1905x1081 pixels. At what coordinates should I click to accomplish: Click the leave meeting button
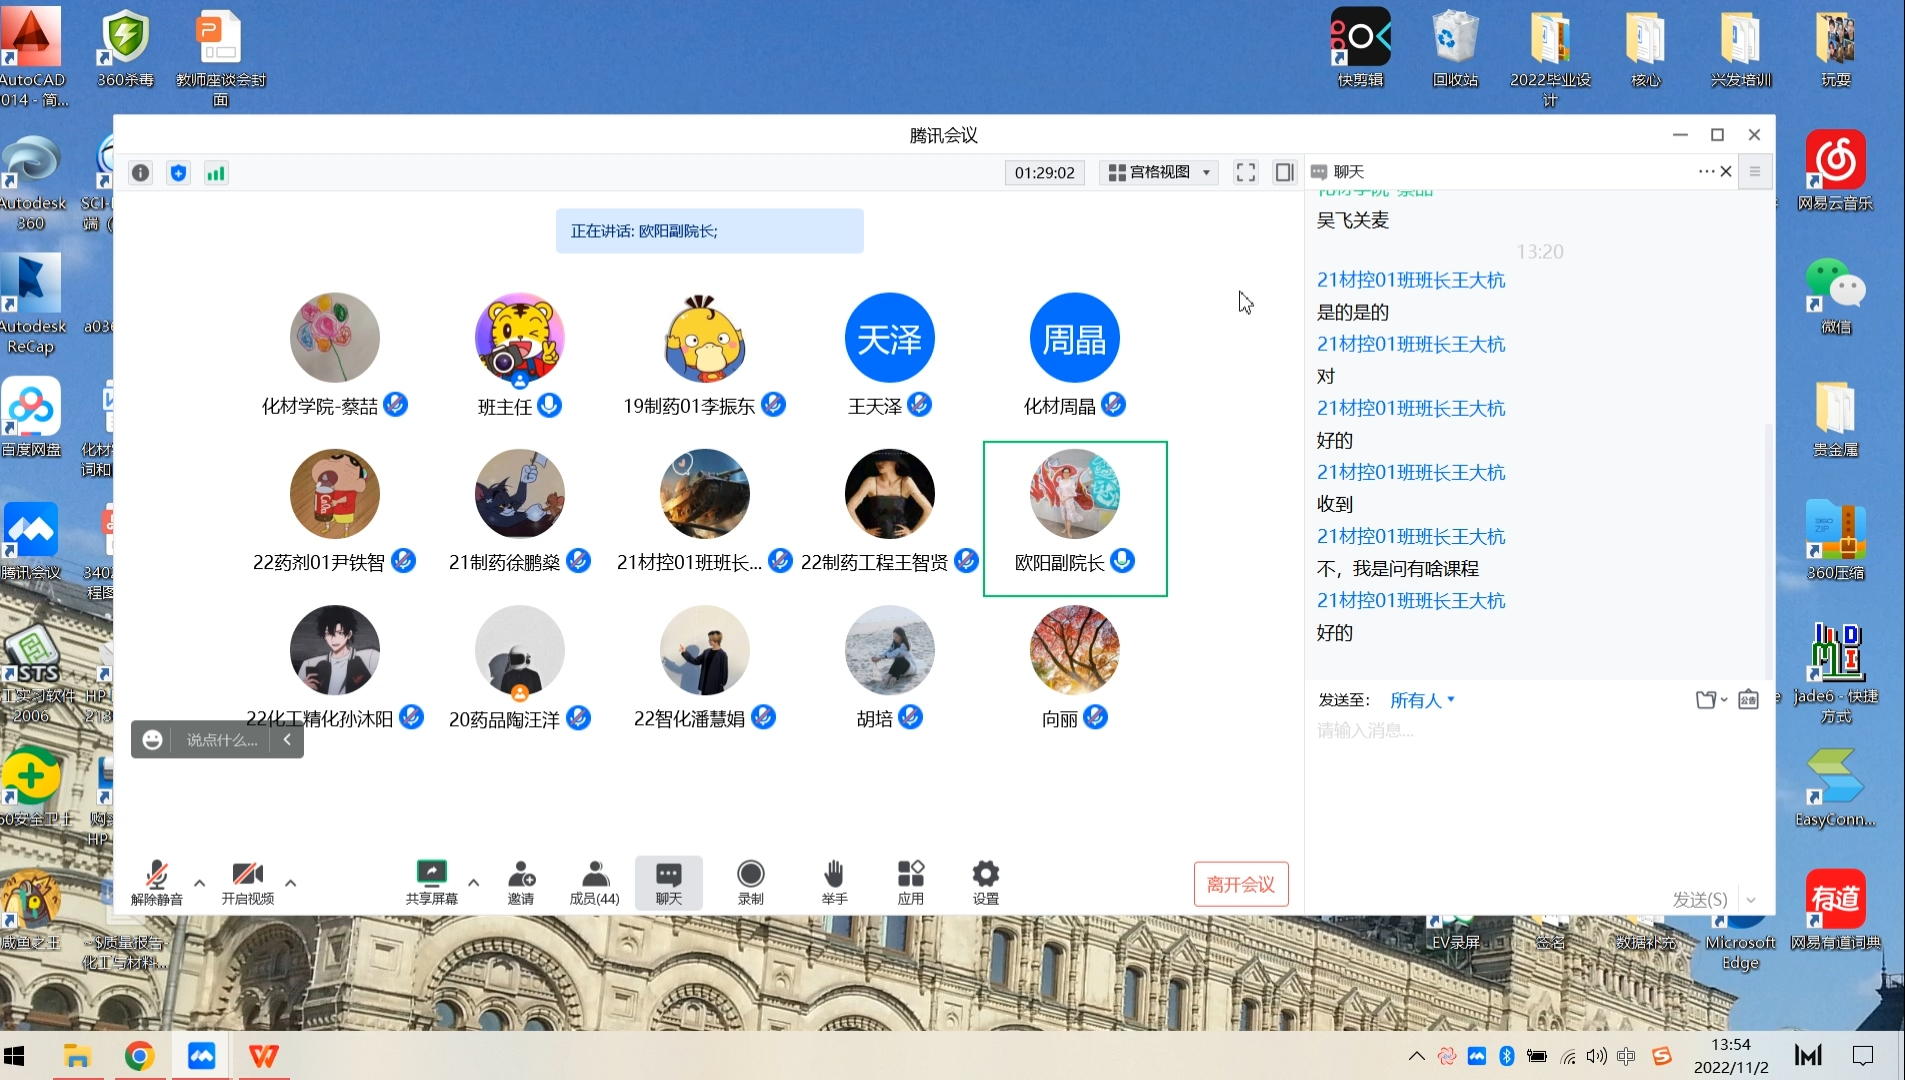pos(1240,884)
